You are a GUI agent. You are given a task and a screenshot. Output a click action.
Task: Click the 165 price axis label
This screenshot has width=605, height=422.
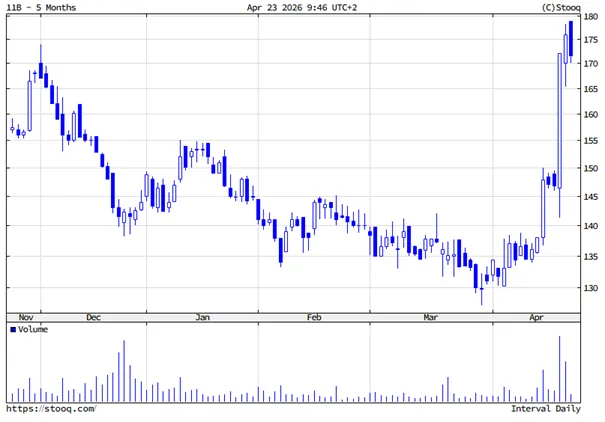[x=591, y=89]
